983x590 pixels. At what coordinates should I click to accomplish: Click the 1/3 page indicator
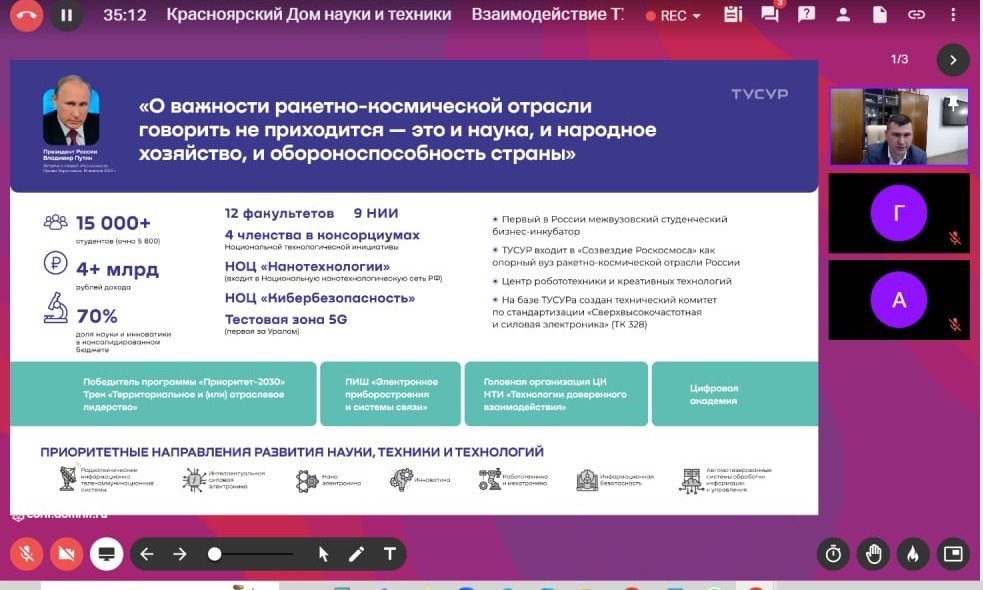tap(900, 59)
